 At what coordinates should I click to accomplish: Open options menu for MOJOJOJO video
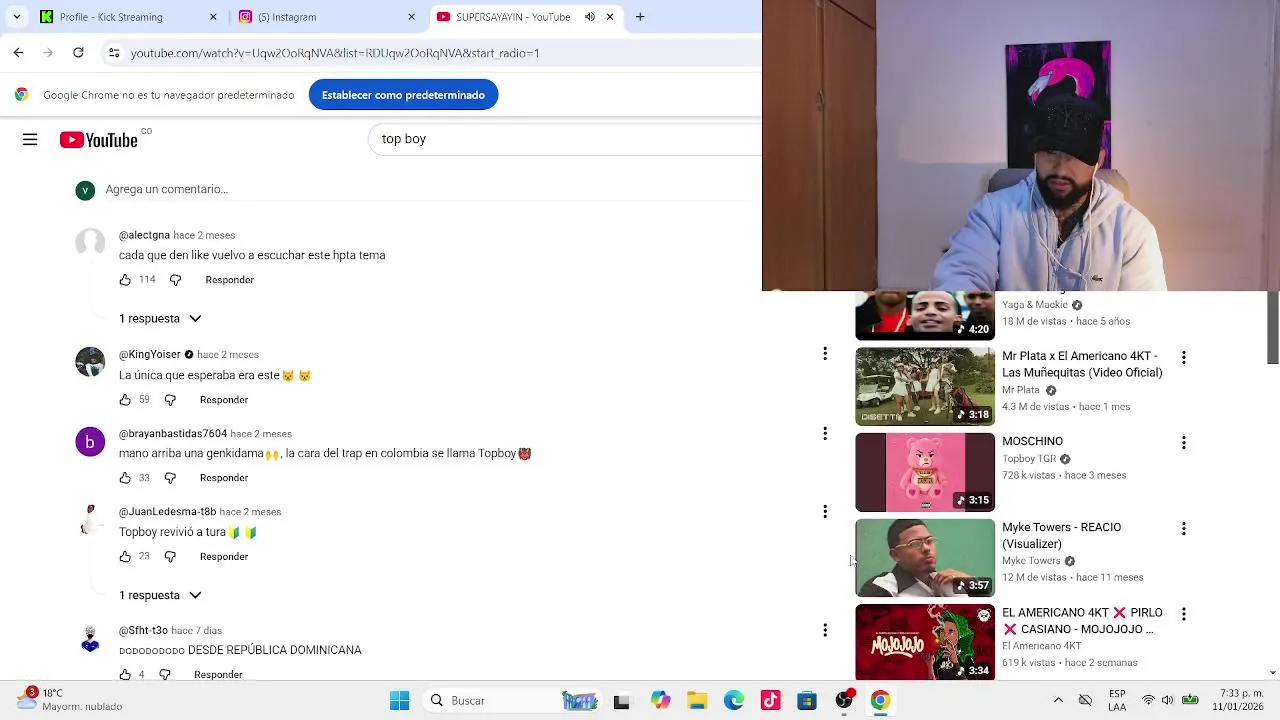click(1183, 614)
